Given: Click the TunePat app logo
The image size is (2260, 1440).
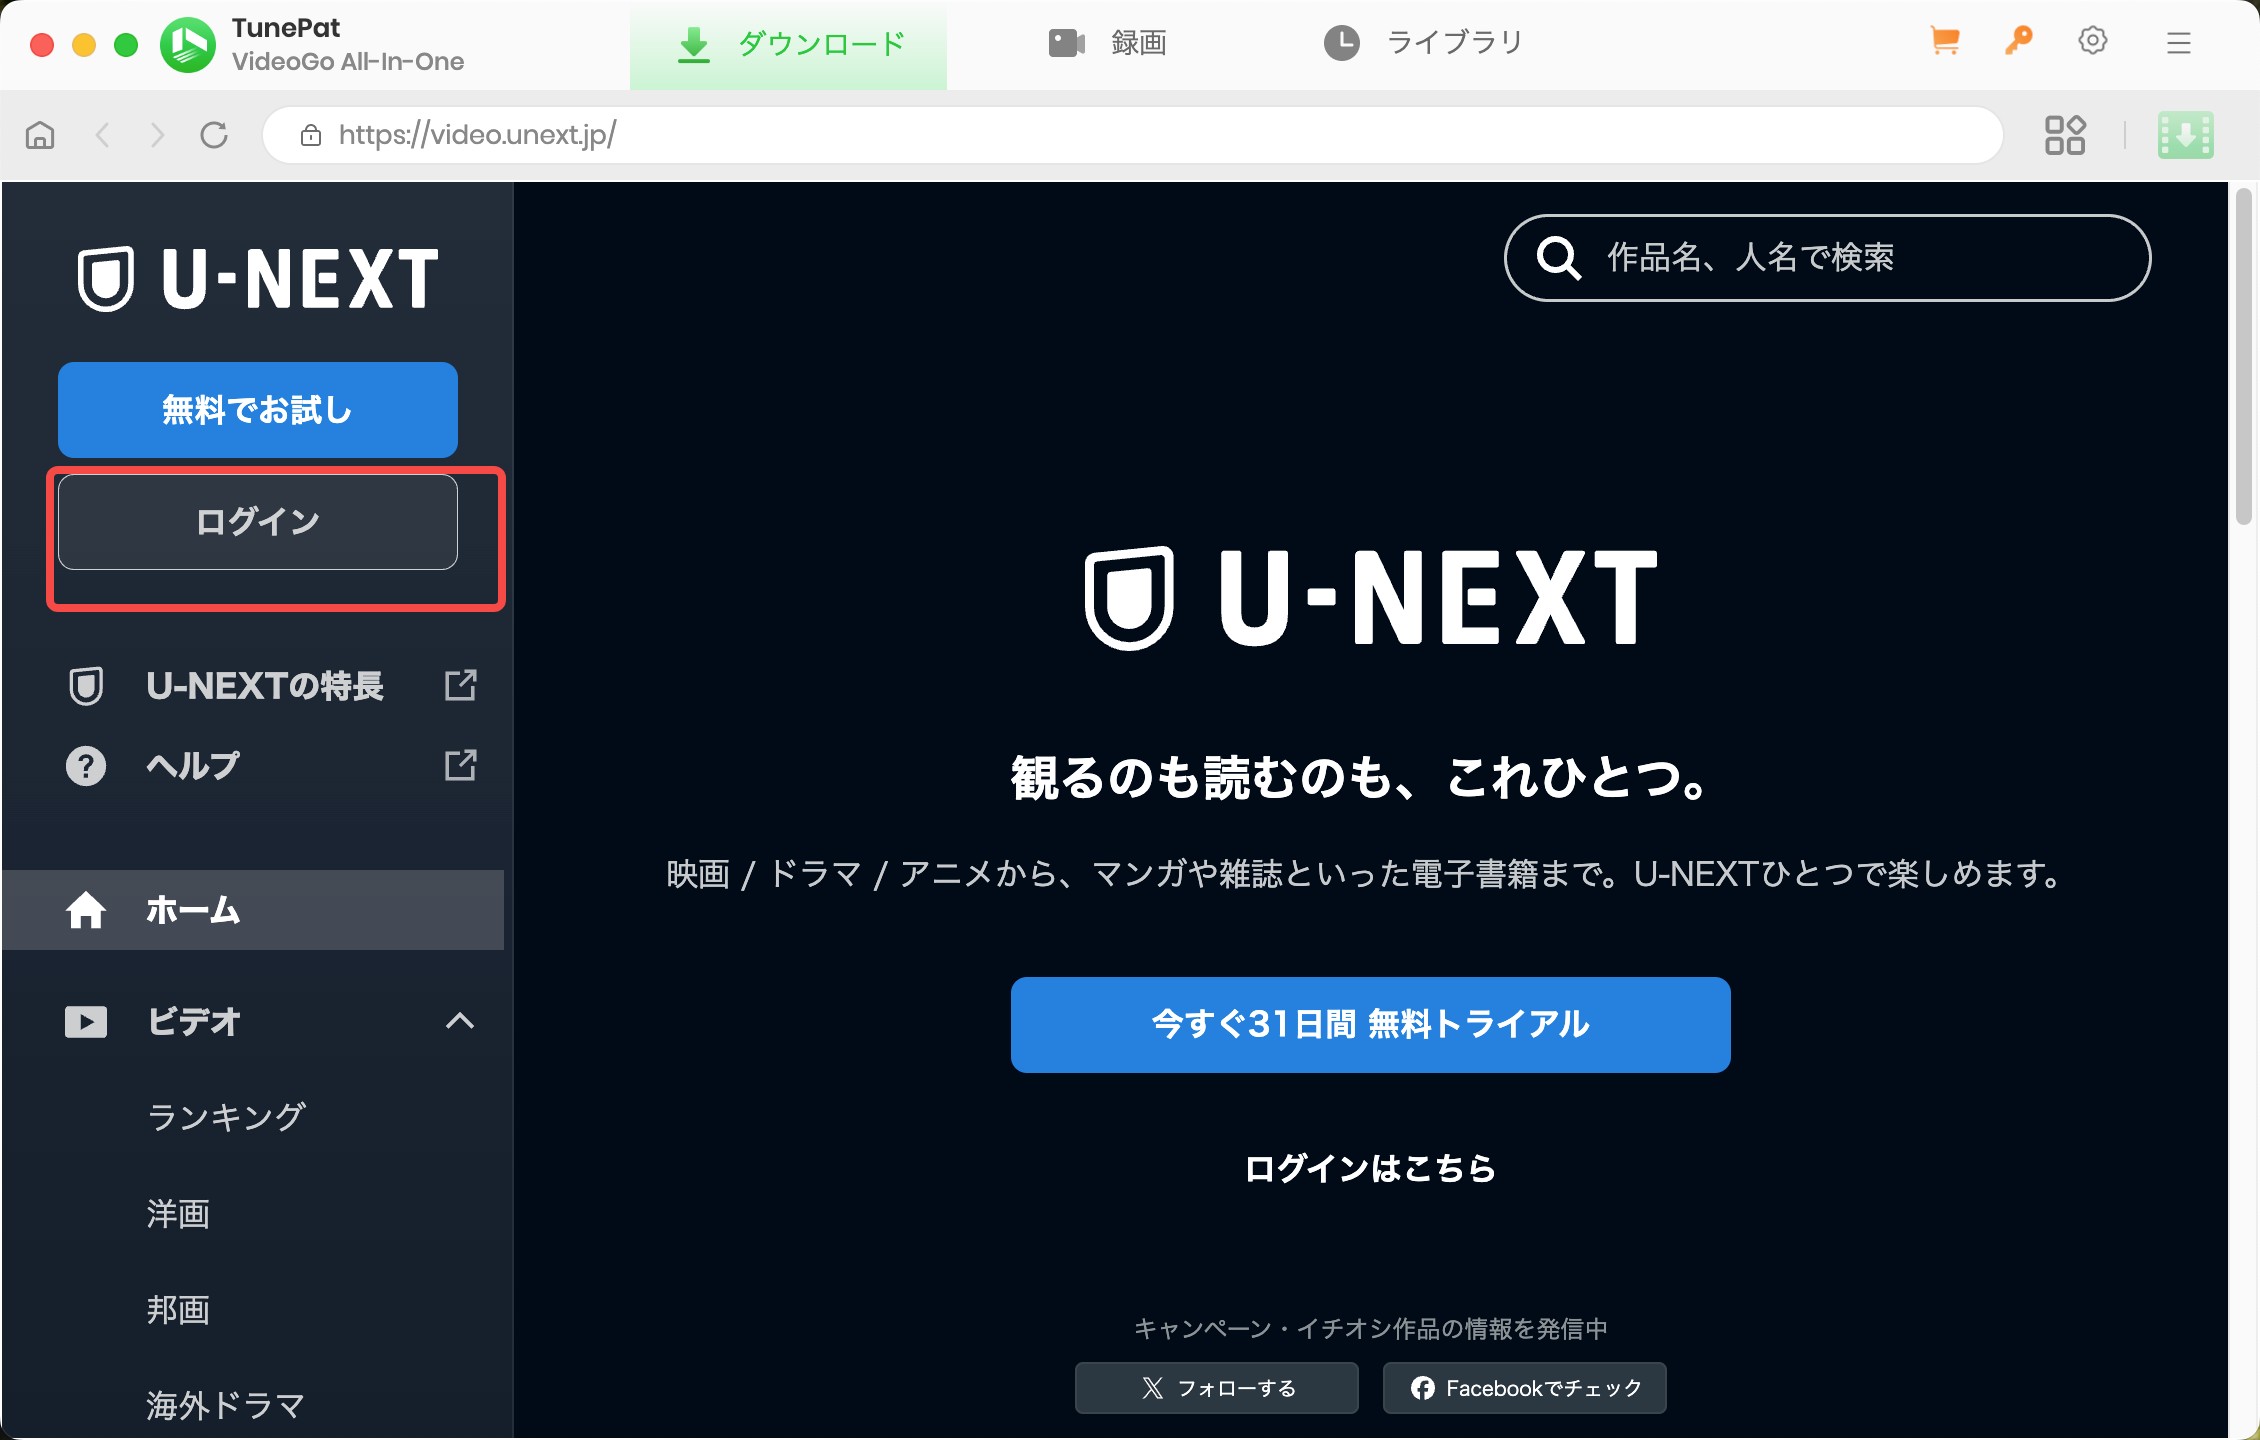Looking at the screenshot, I should 188,45.
